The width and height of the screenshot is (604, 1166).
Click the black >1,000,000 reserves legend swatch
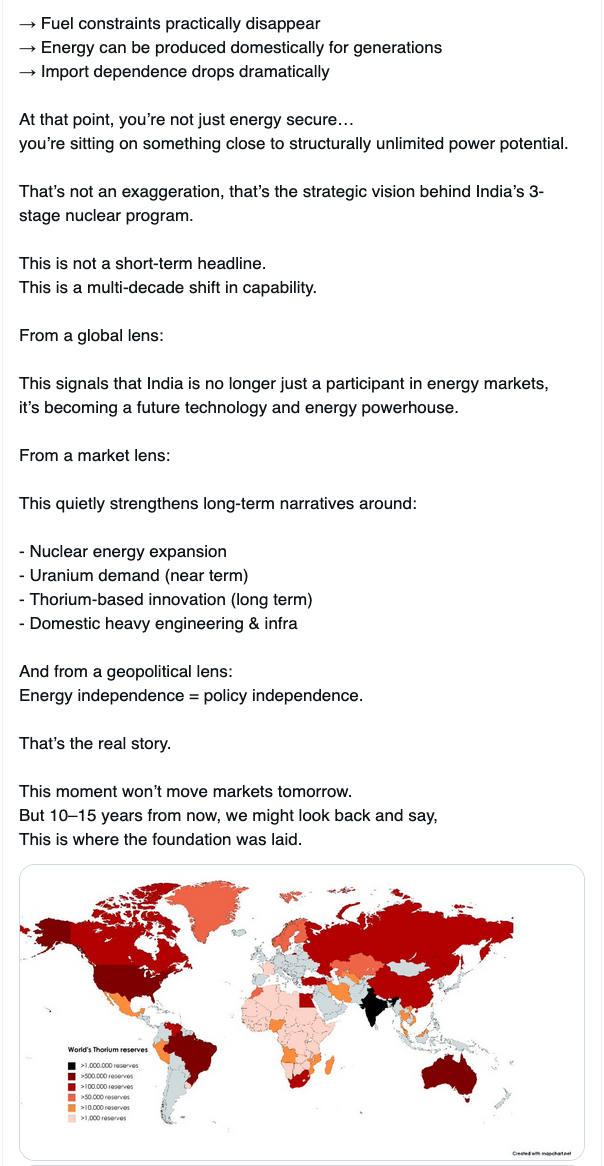pyautogui.click(x=72, y=1066)
